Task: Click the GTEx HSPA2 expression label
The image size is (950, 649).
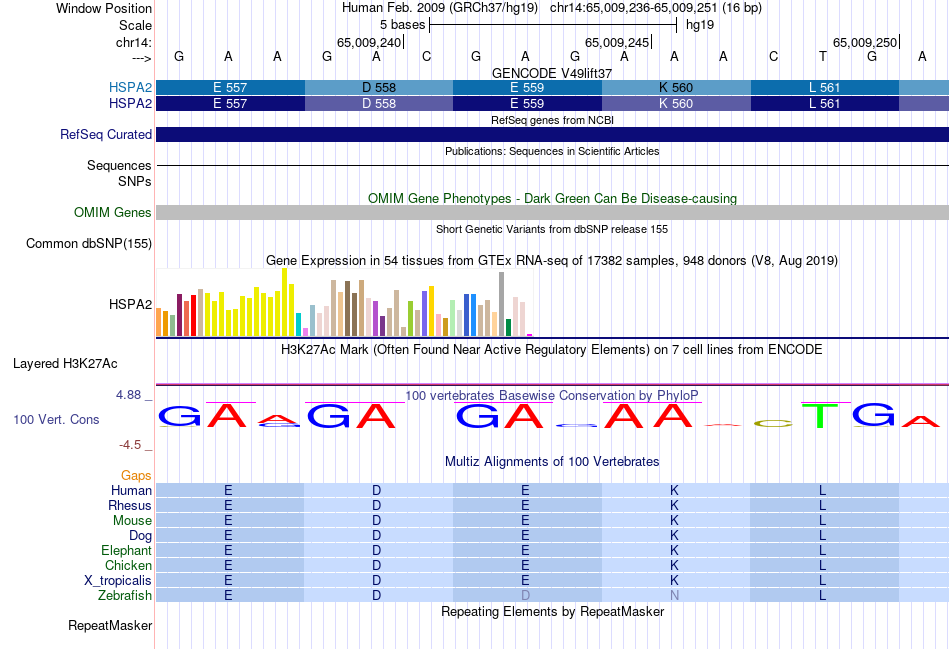Action: point(130,304)
